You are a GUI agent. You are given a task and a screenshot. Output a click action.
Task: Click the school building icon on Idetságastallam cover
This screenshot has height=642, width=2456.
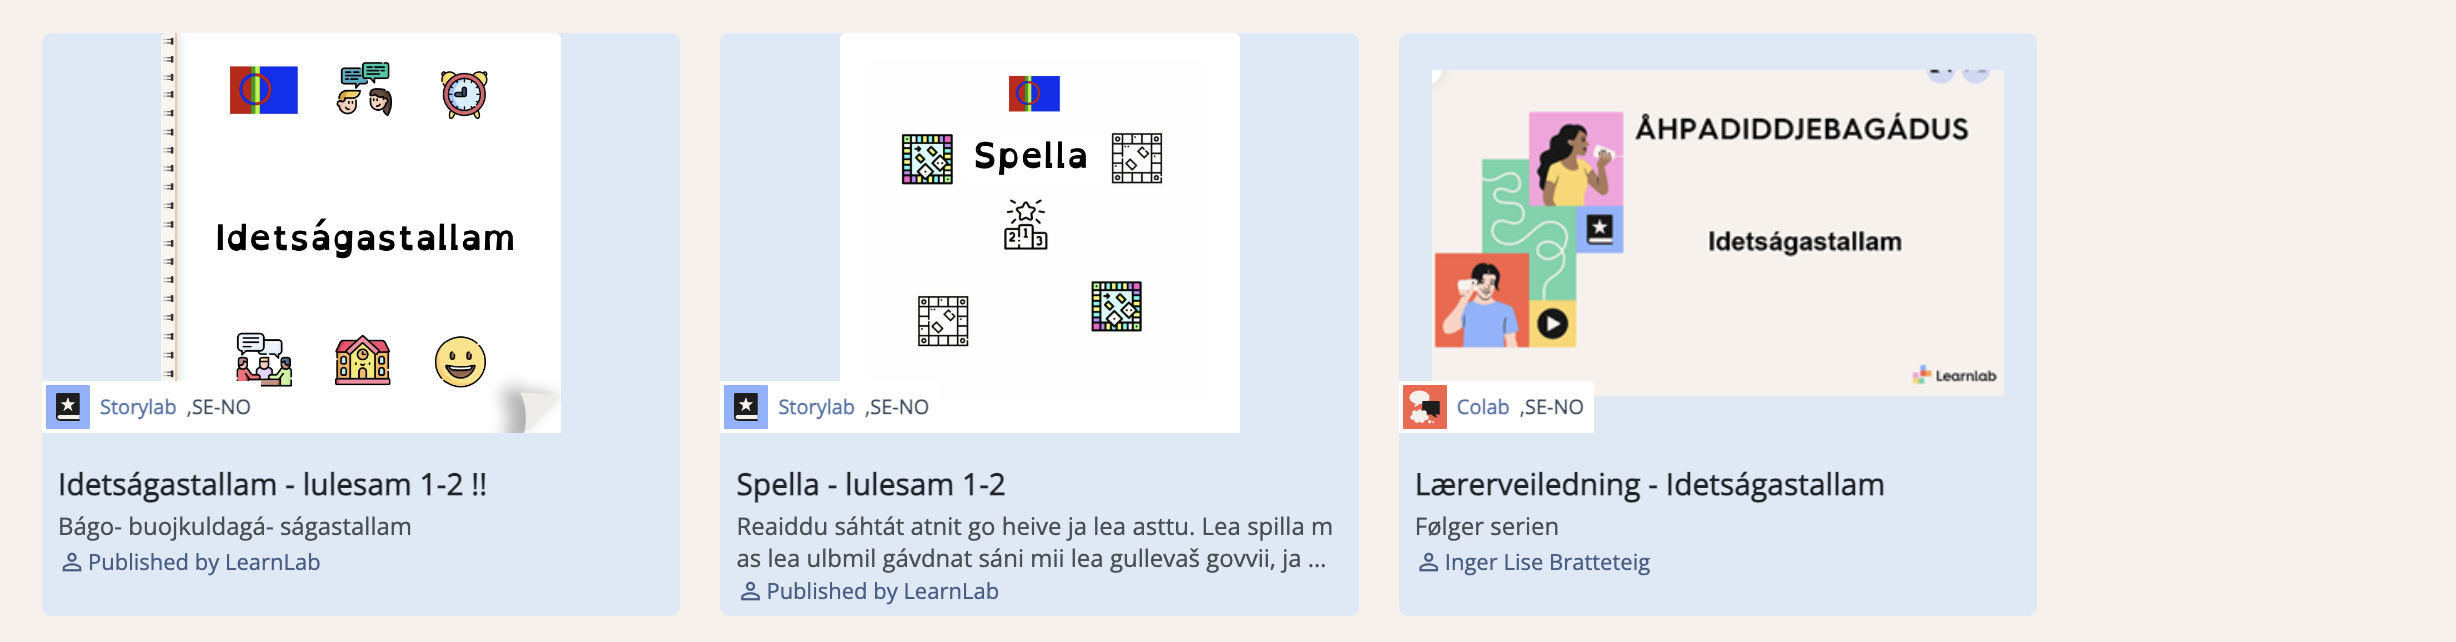[362, 361]
